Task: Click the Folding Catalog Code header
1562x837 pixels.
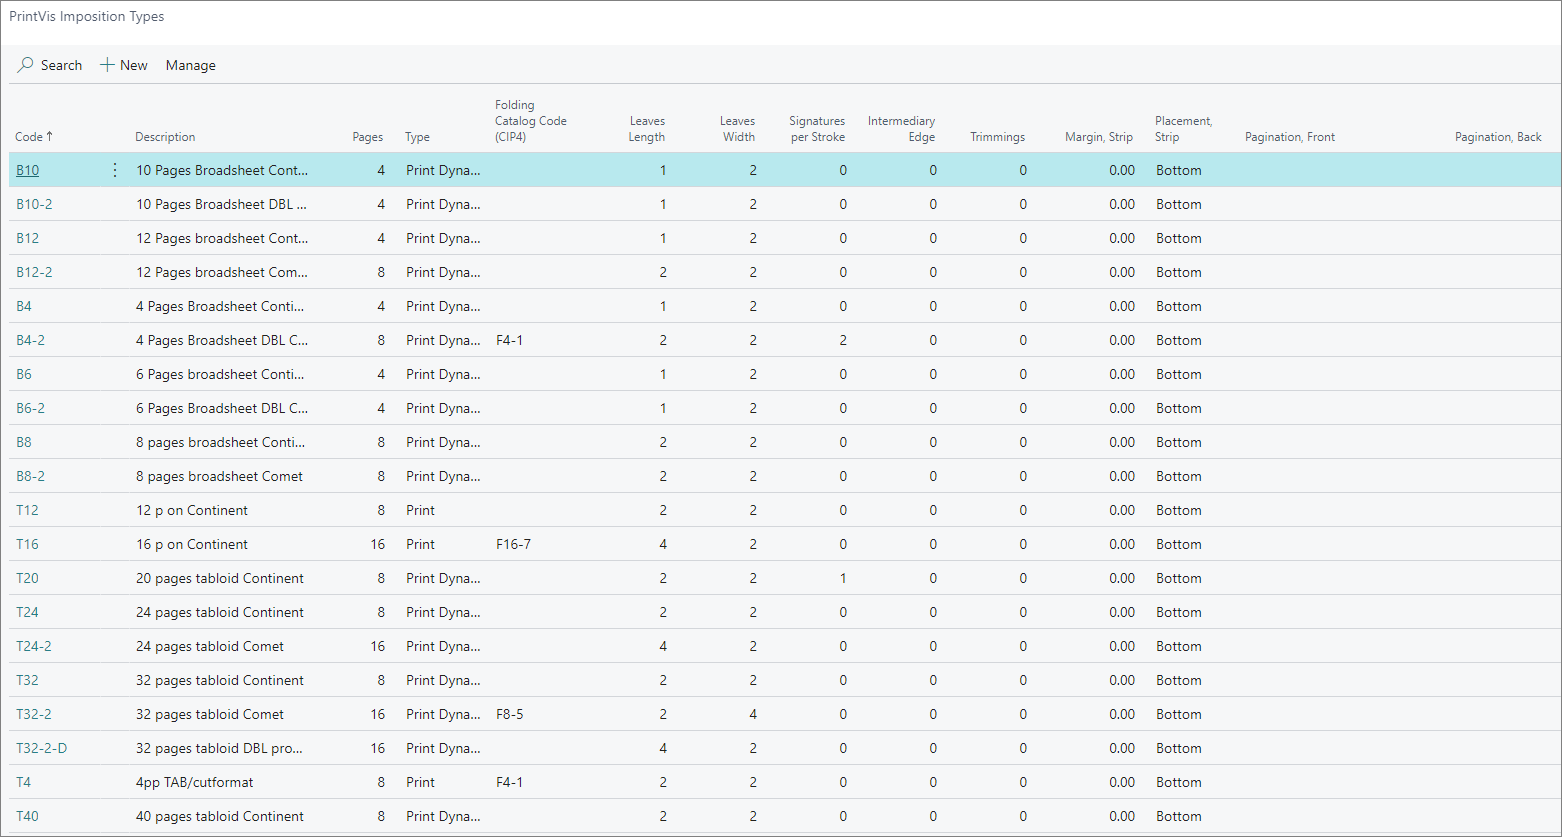Action: click(x=530, y=121)
